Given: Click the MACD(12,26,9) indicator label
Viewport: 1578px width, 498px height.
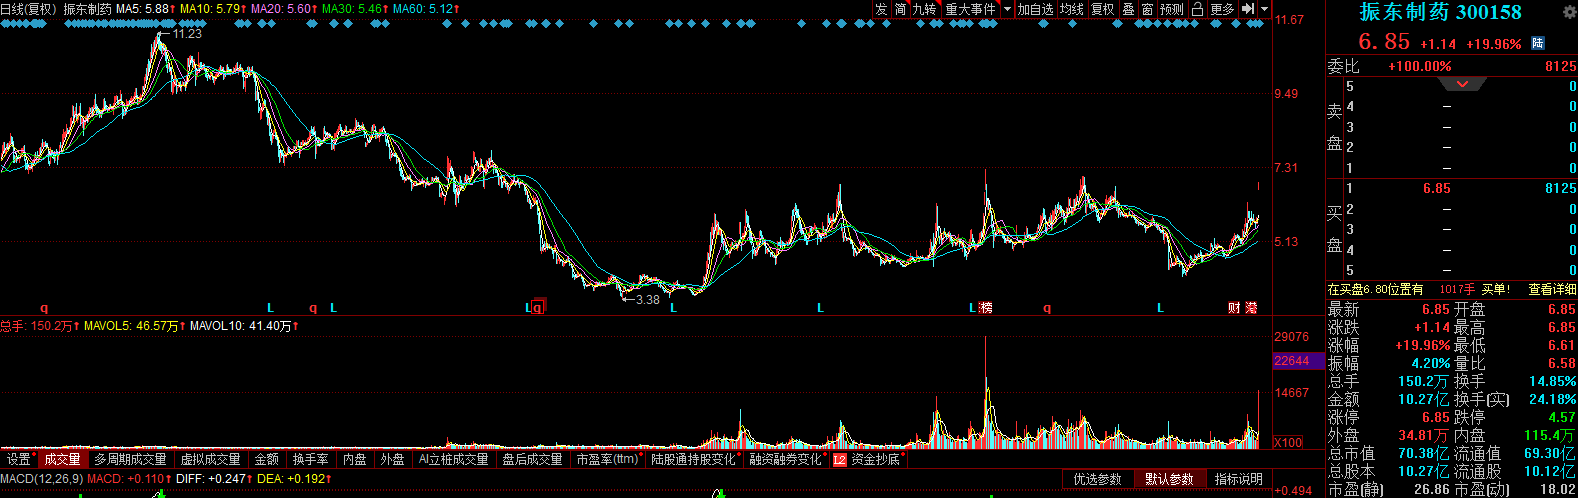Looking at the screenshot, I should (40, 479).
